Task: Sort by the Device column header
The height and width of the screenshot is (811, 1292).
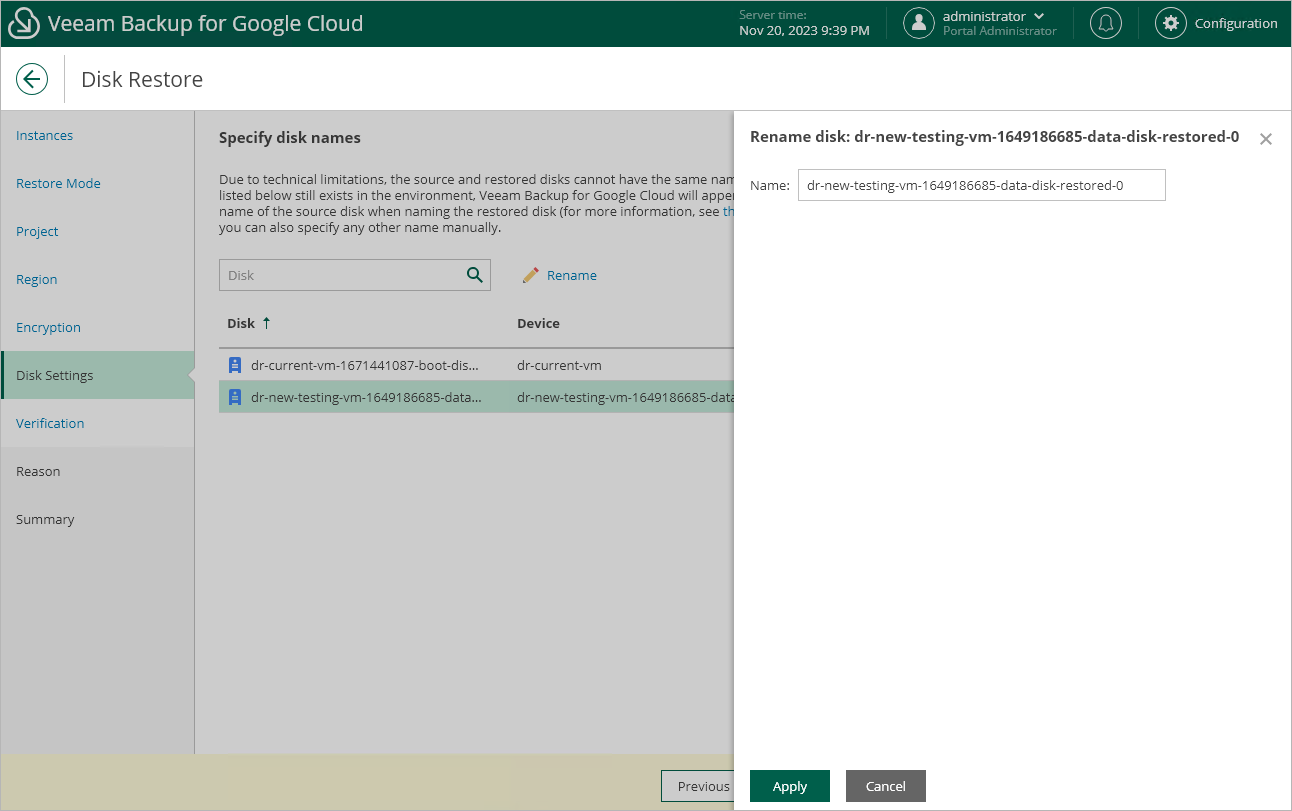Action: pos(538,323)
